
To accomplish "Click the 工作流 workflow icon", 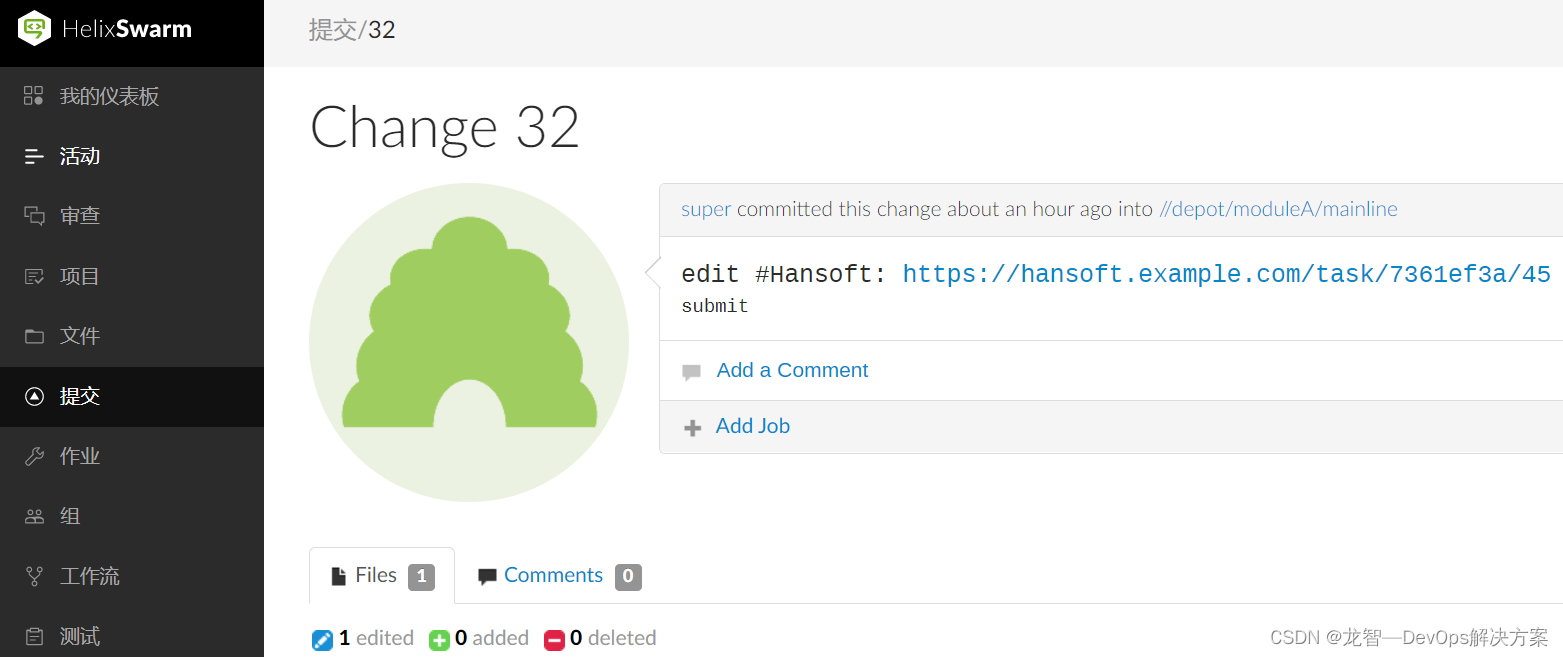I will [x=34, y=576].
